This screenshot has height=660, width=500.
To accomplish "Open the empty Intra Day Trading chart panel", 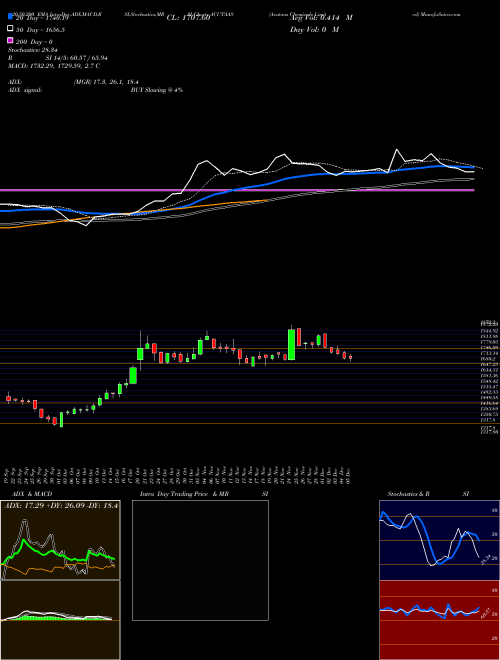I will 200,560.
